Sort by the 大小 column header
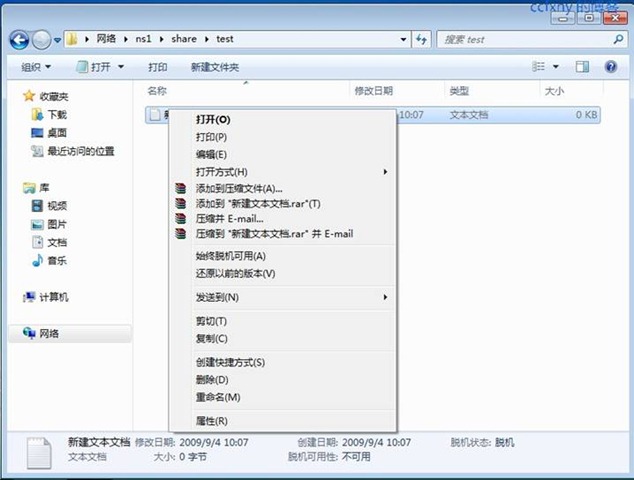The height and width of the screenshot is (480, 634). (554, 91)
